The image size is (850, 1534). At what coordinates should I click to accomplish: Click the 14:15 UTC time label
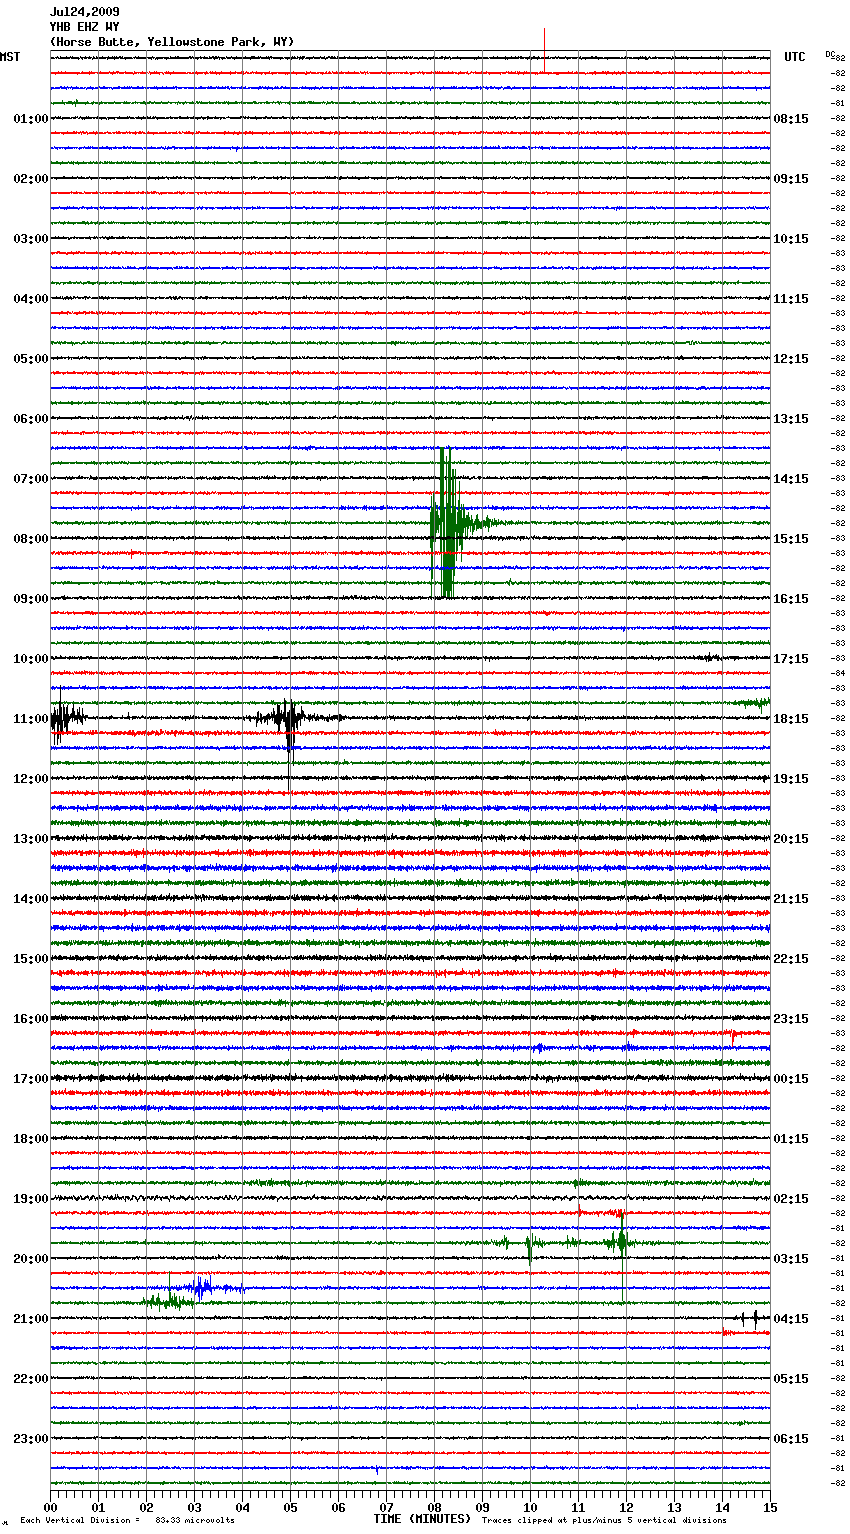791,479
